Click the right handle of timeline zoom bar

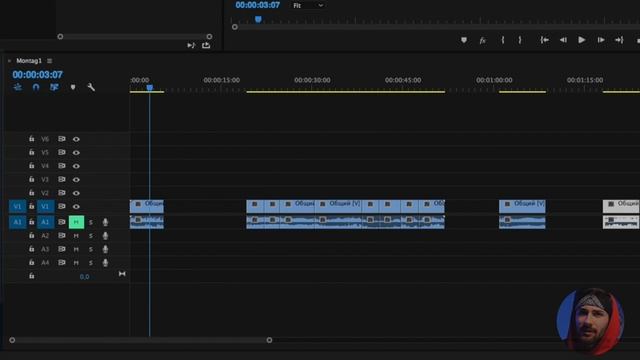tap(269, 340)
